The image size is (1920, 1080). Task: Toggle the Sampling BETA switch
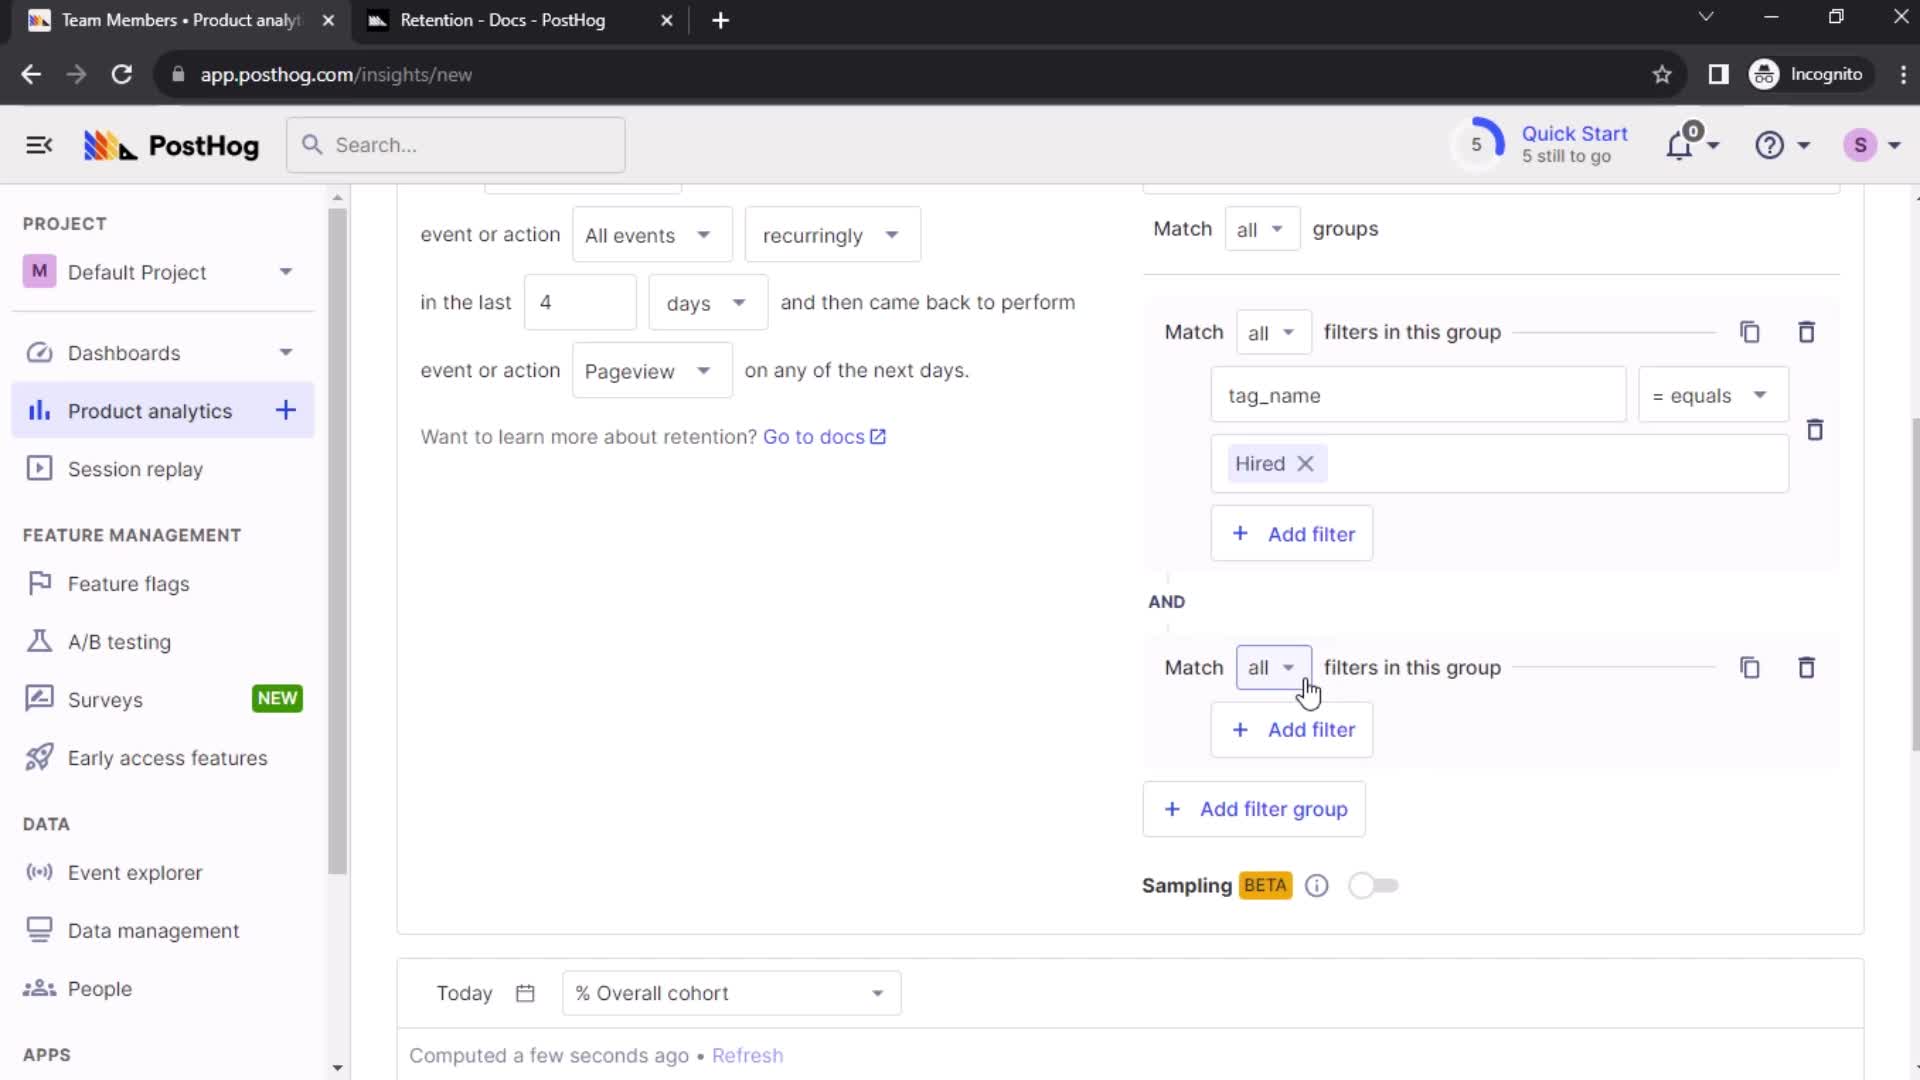[x=1371, y=885]
